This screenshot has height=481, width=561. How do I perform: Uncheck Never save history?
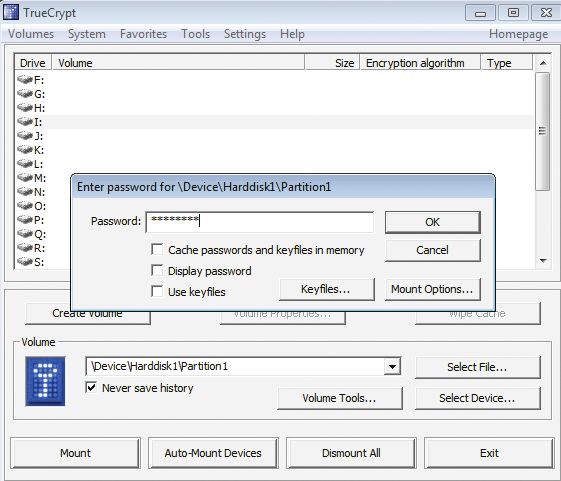point(91,387)
